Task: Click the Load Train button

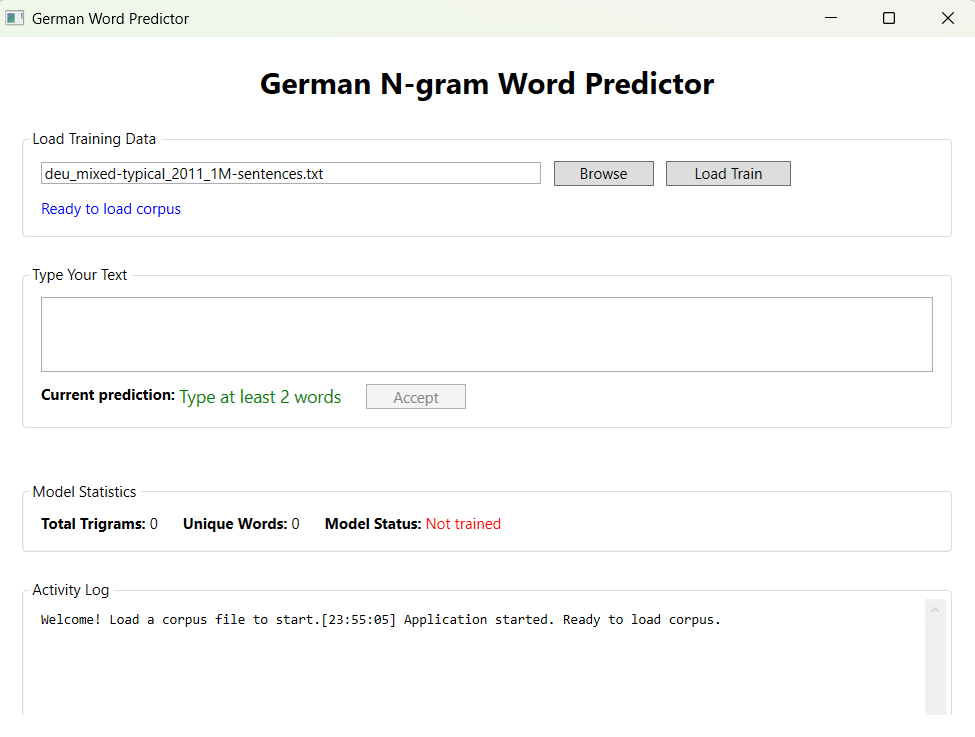Action: coord(728,174)
